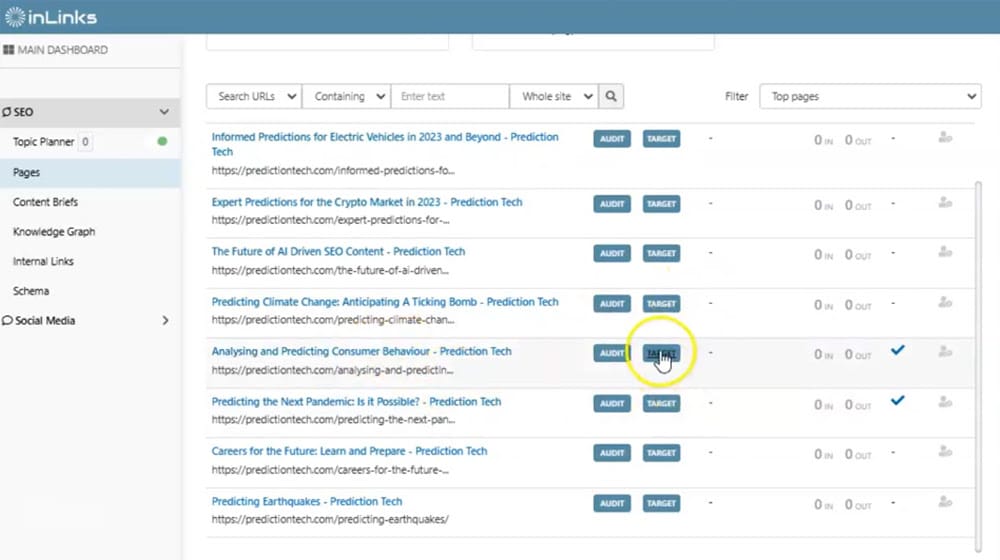This screenshot has width=1000, height=560.
Task: Click user icon for Consumer Behaviour row
Action: 945,352
